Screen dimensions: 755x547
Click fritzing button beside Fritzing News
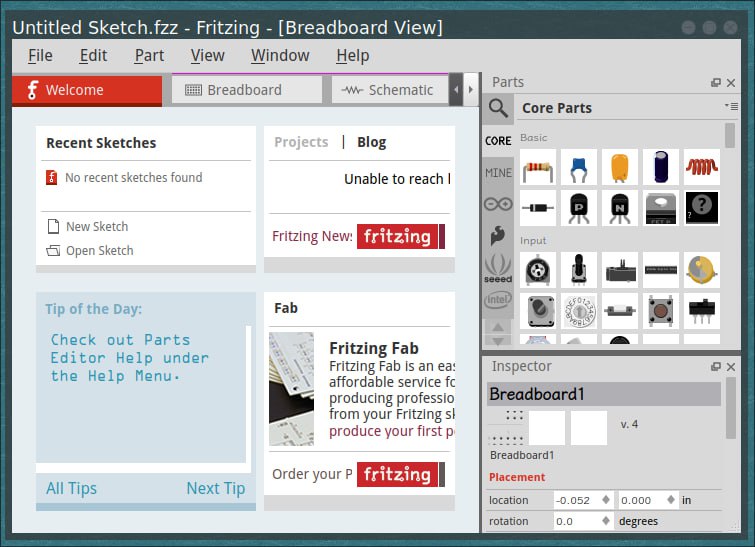(401, 236)
